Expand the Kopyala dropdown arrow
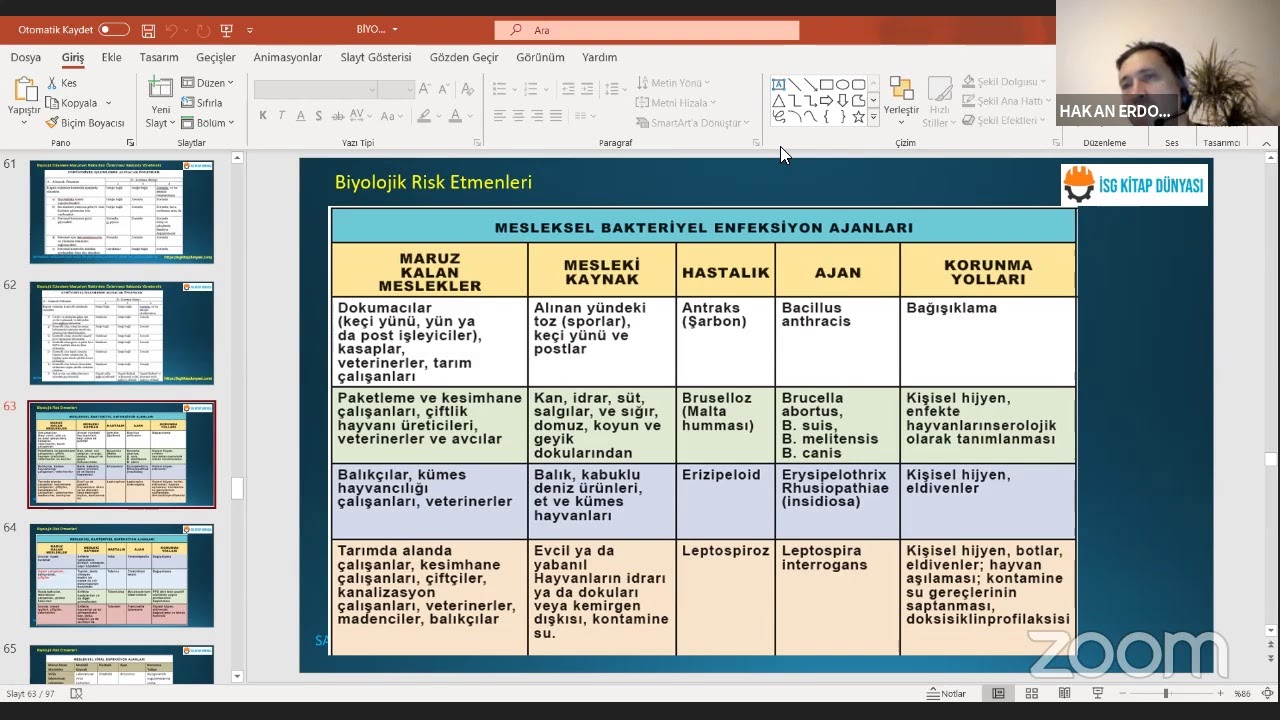This screenshot has width=1280, height=720. 108,103
